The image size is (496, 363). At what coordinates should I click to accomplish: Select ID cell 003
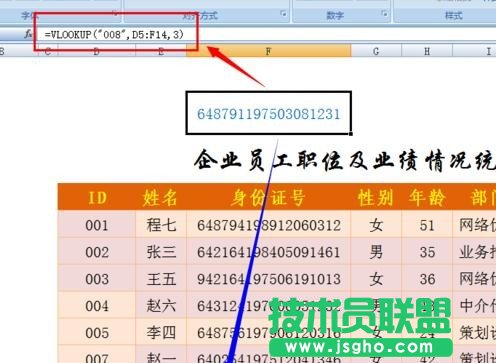97,279
